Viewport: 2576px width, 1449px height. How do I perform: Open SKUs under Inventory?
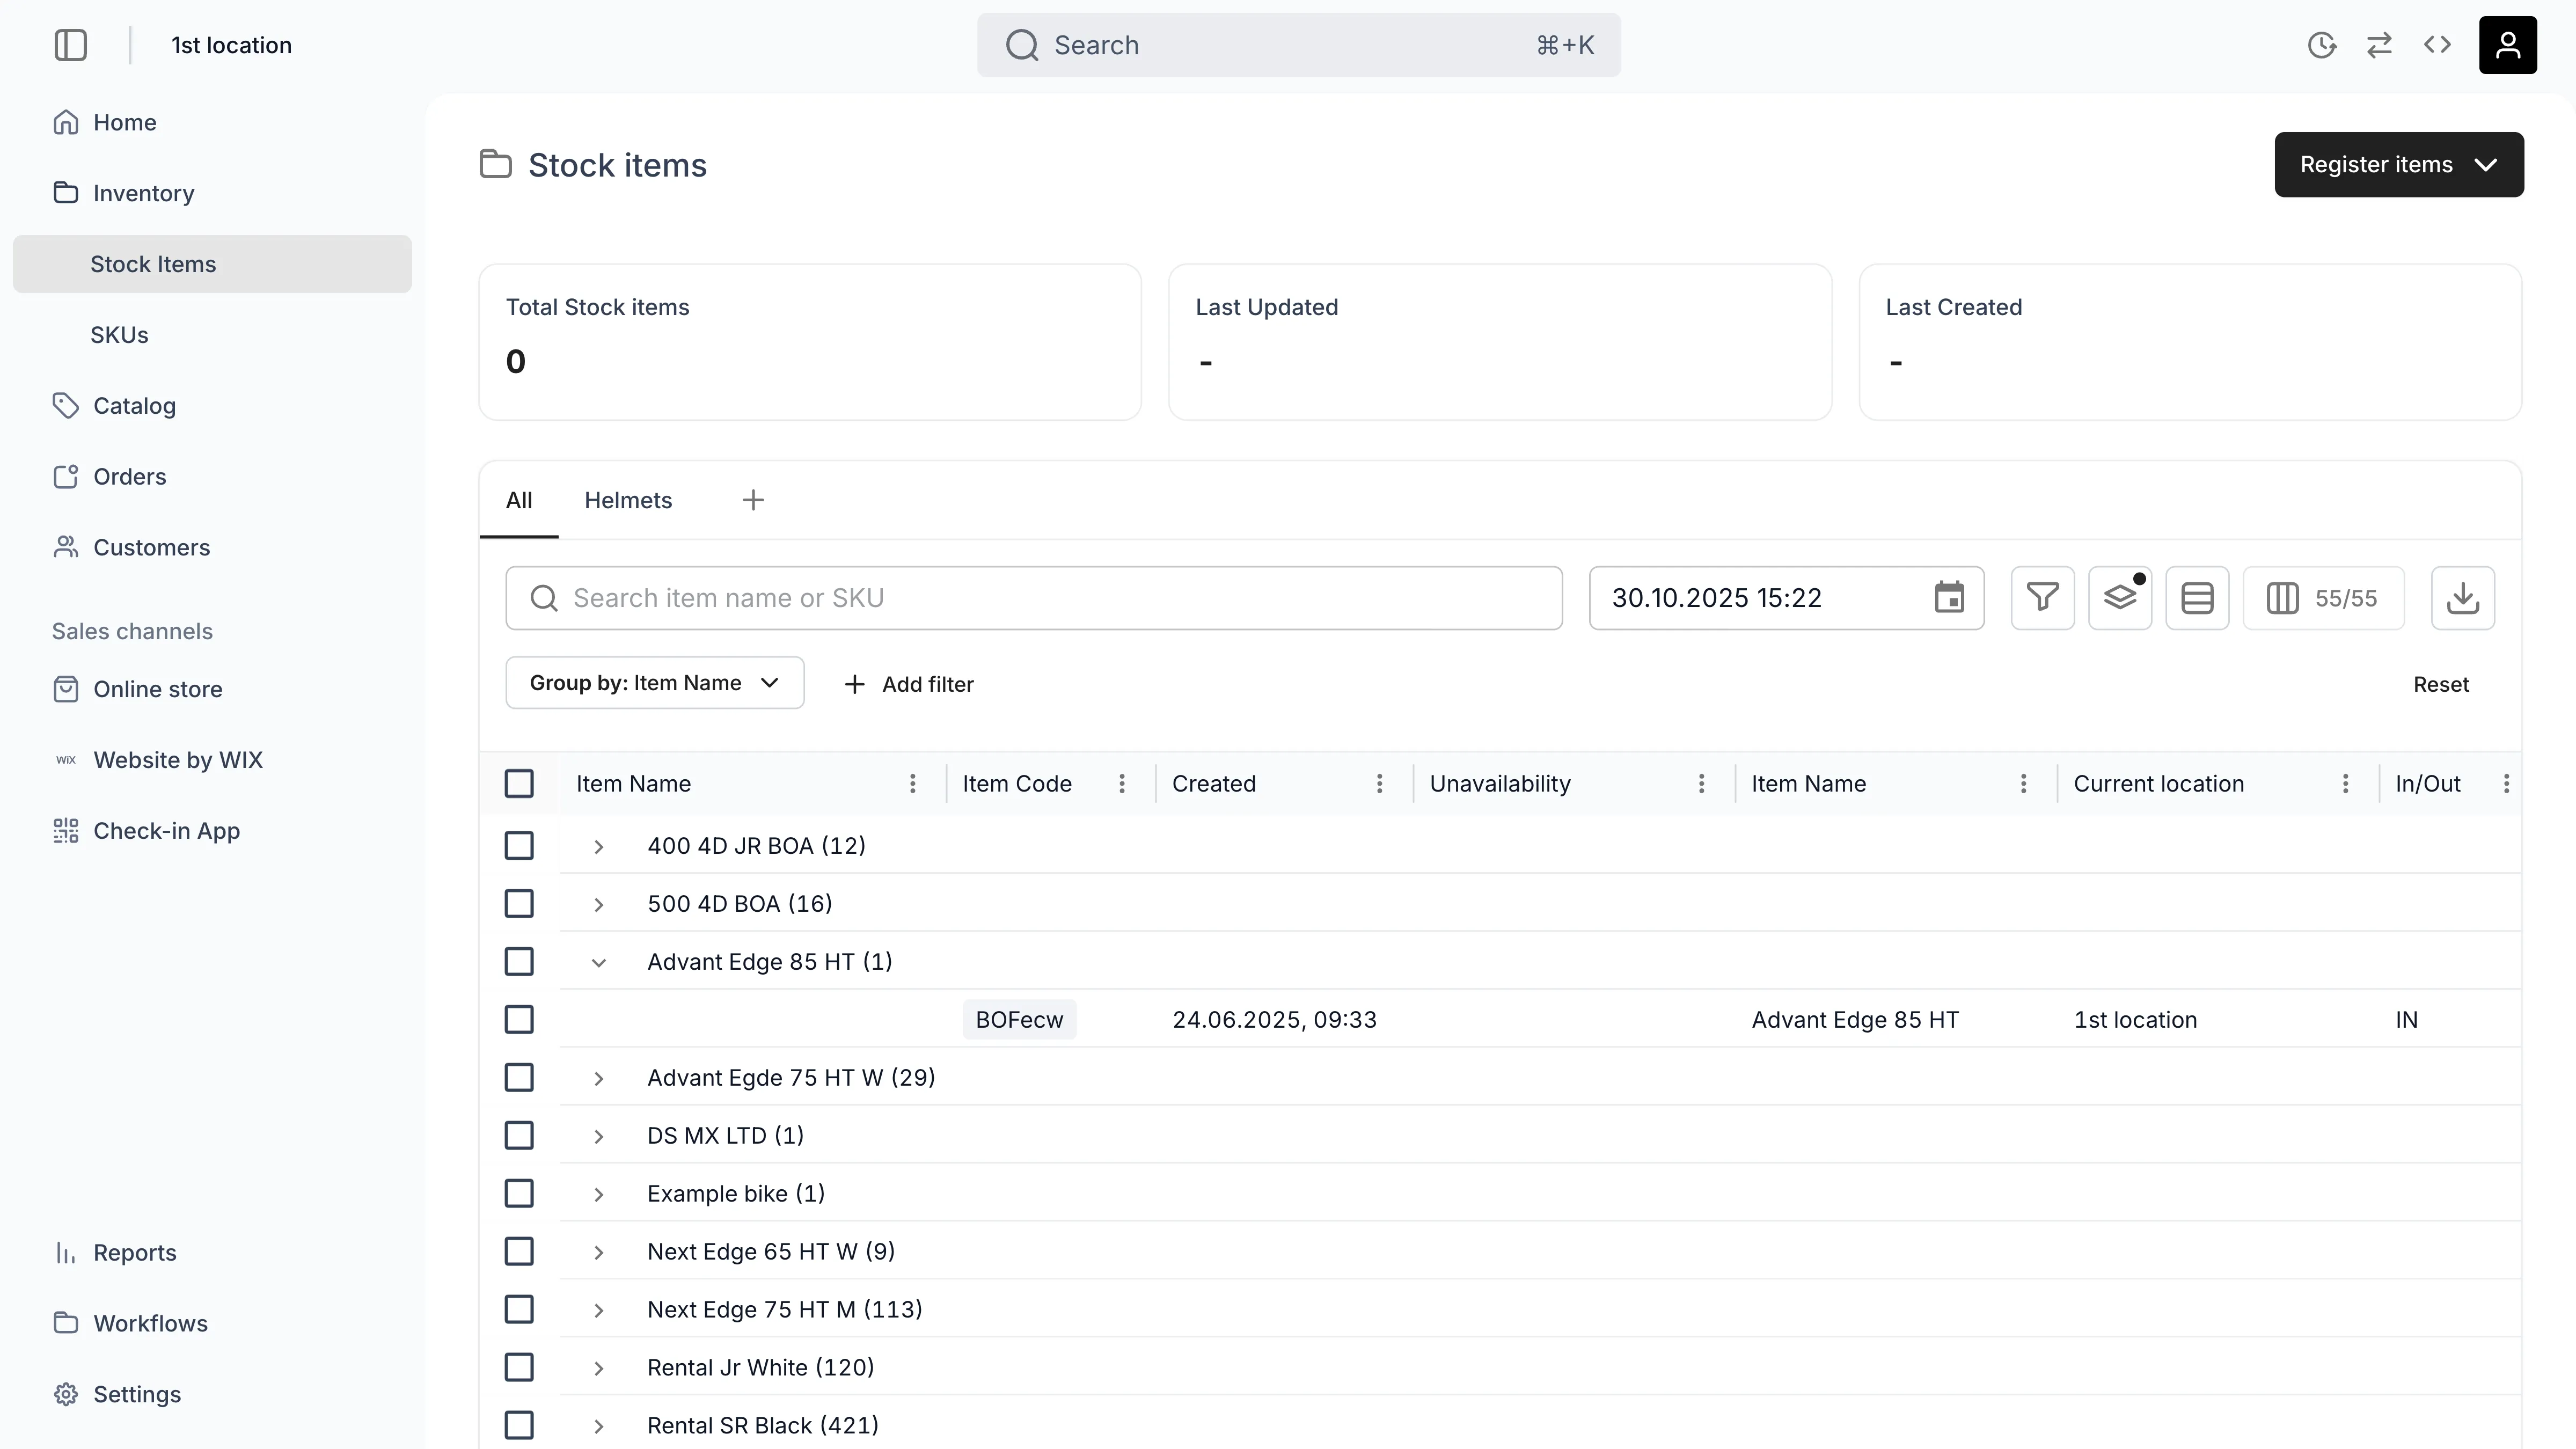(x=212, y=335)
